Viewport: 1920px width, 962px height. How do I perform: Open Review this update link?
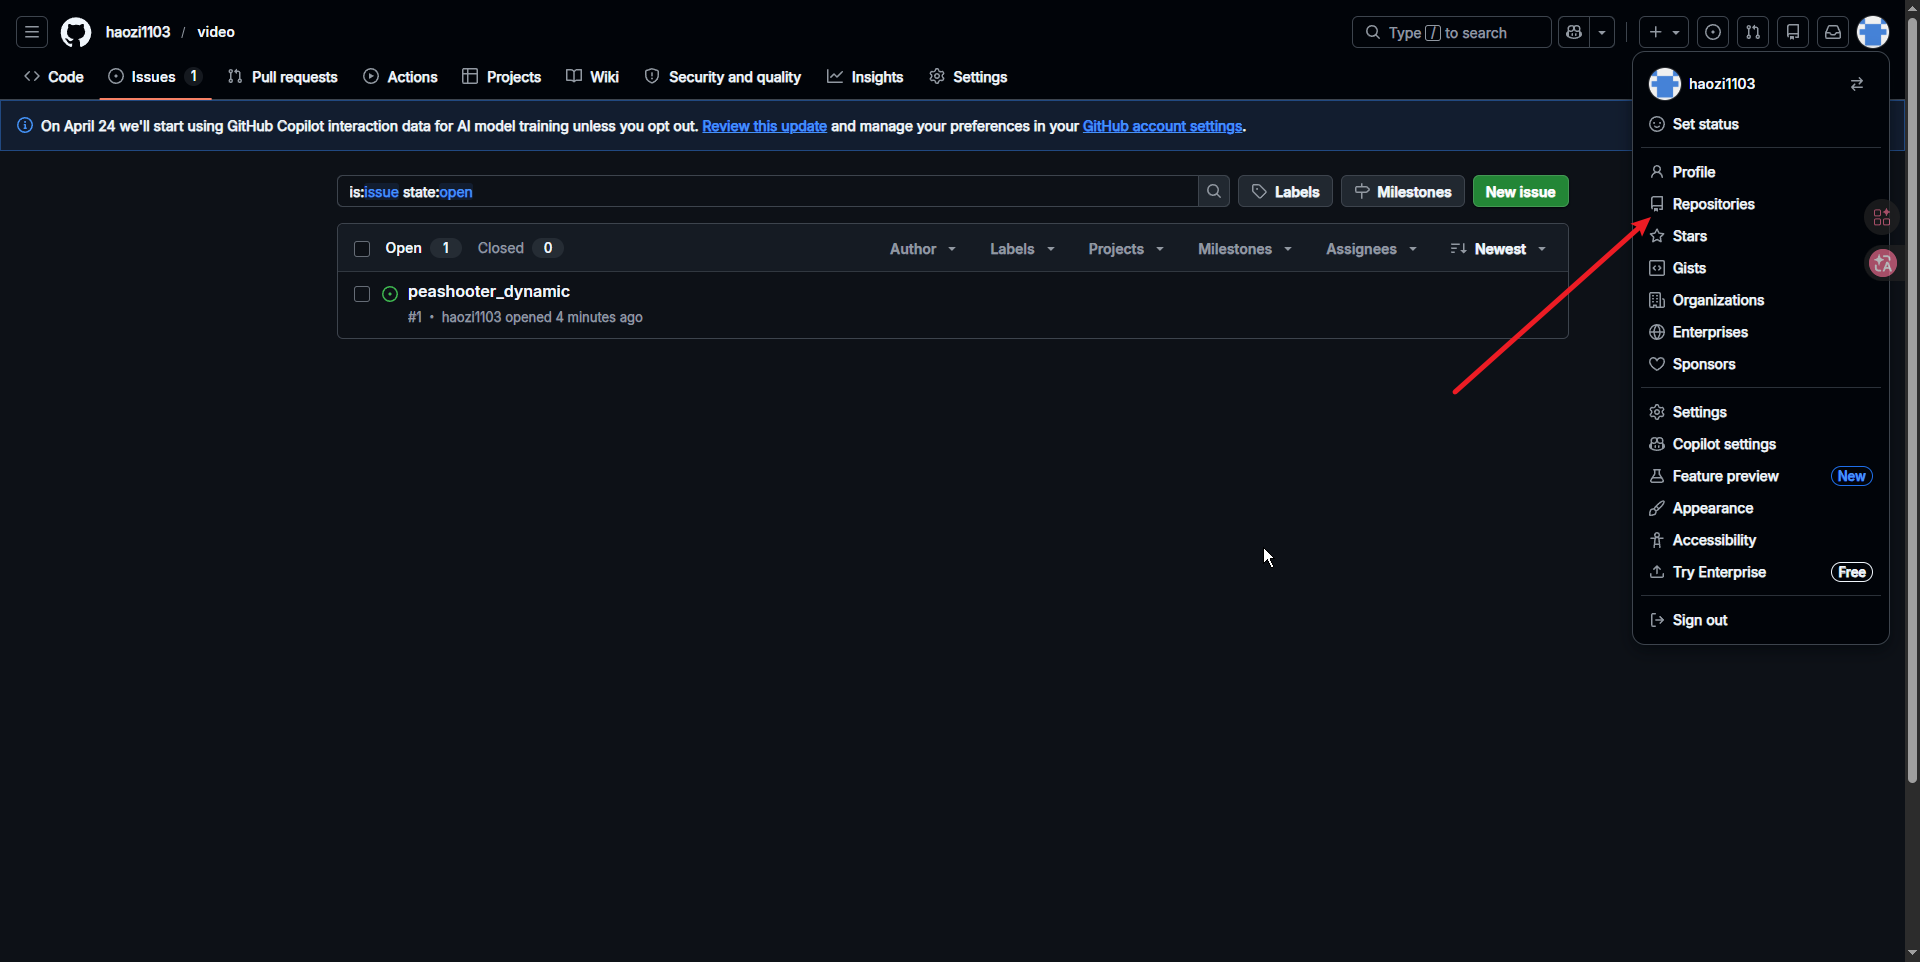764,126
